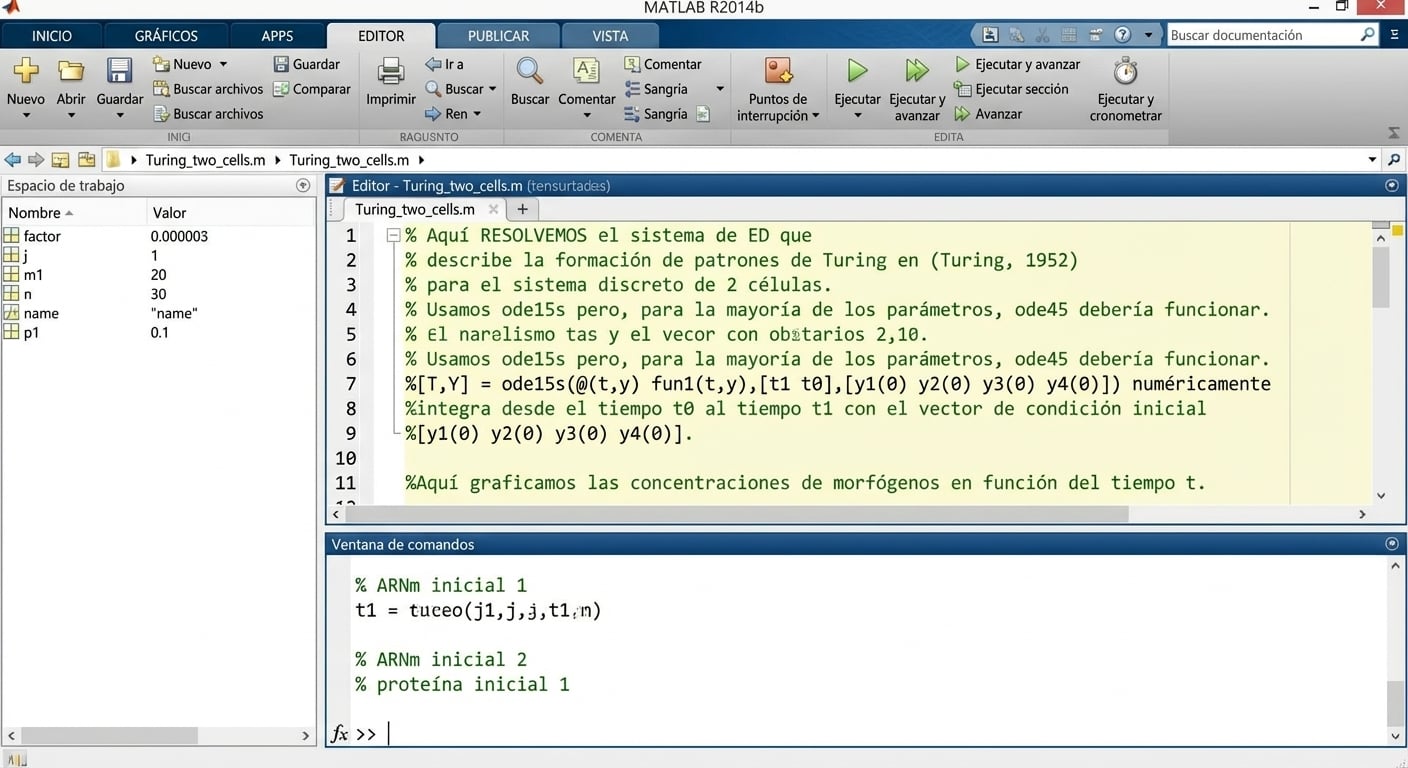
Task: Click the variable icon beside p1
Action: coord(11,332)
